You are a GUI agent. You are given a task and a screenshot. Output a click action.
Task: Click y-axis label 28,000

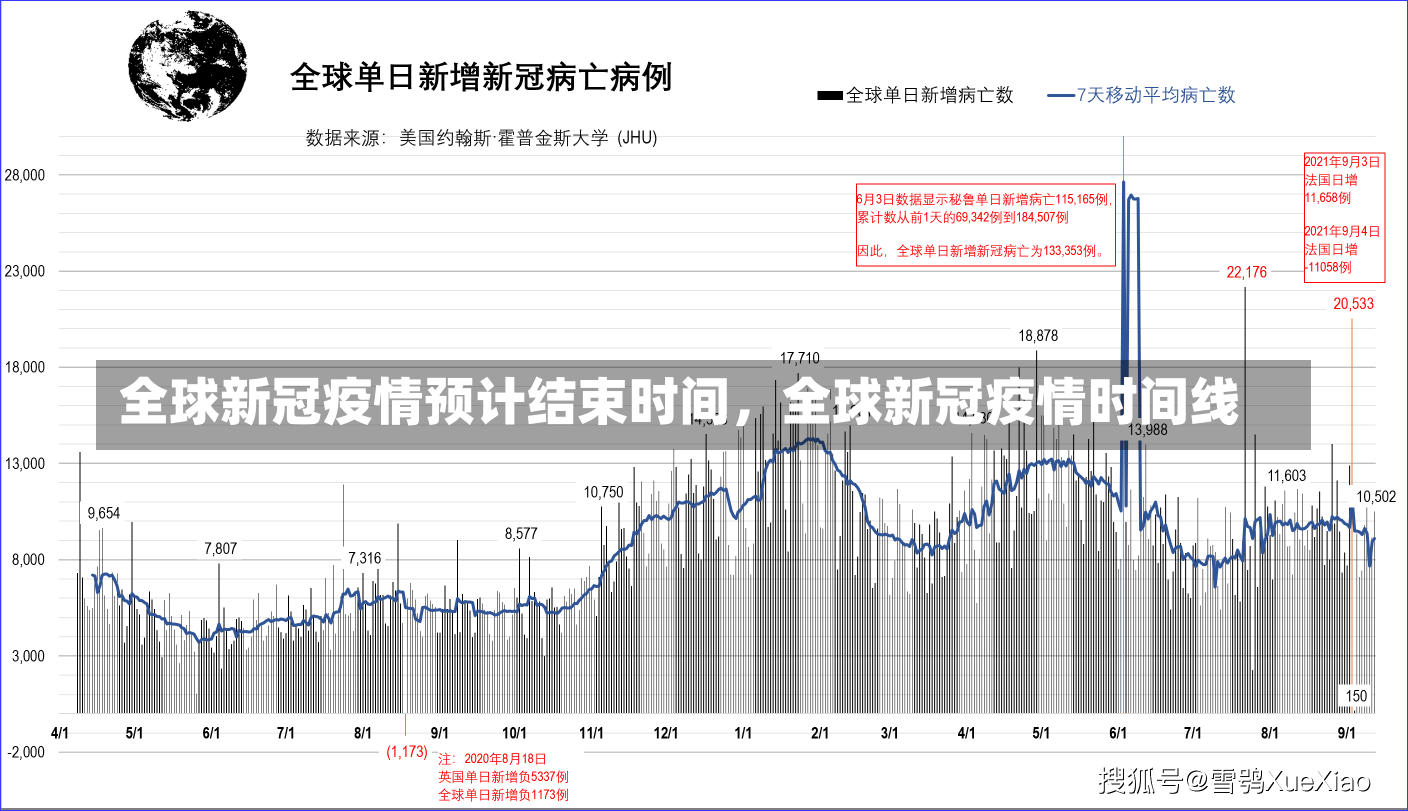(x=27, y=175)
